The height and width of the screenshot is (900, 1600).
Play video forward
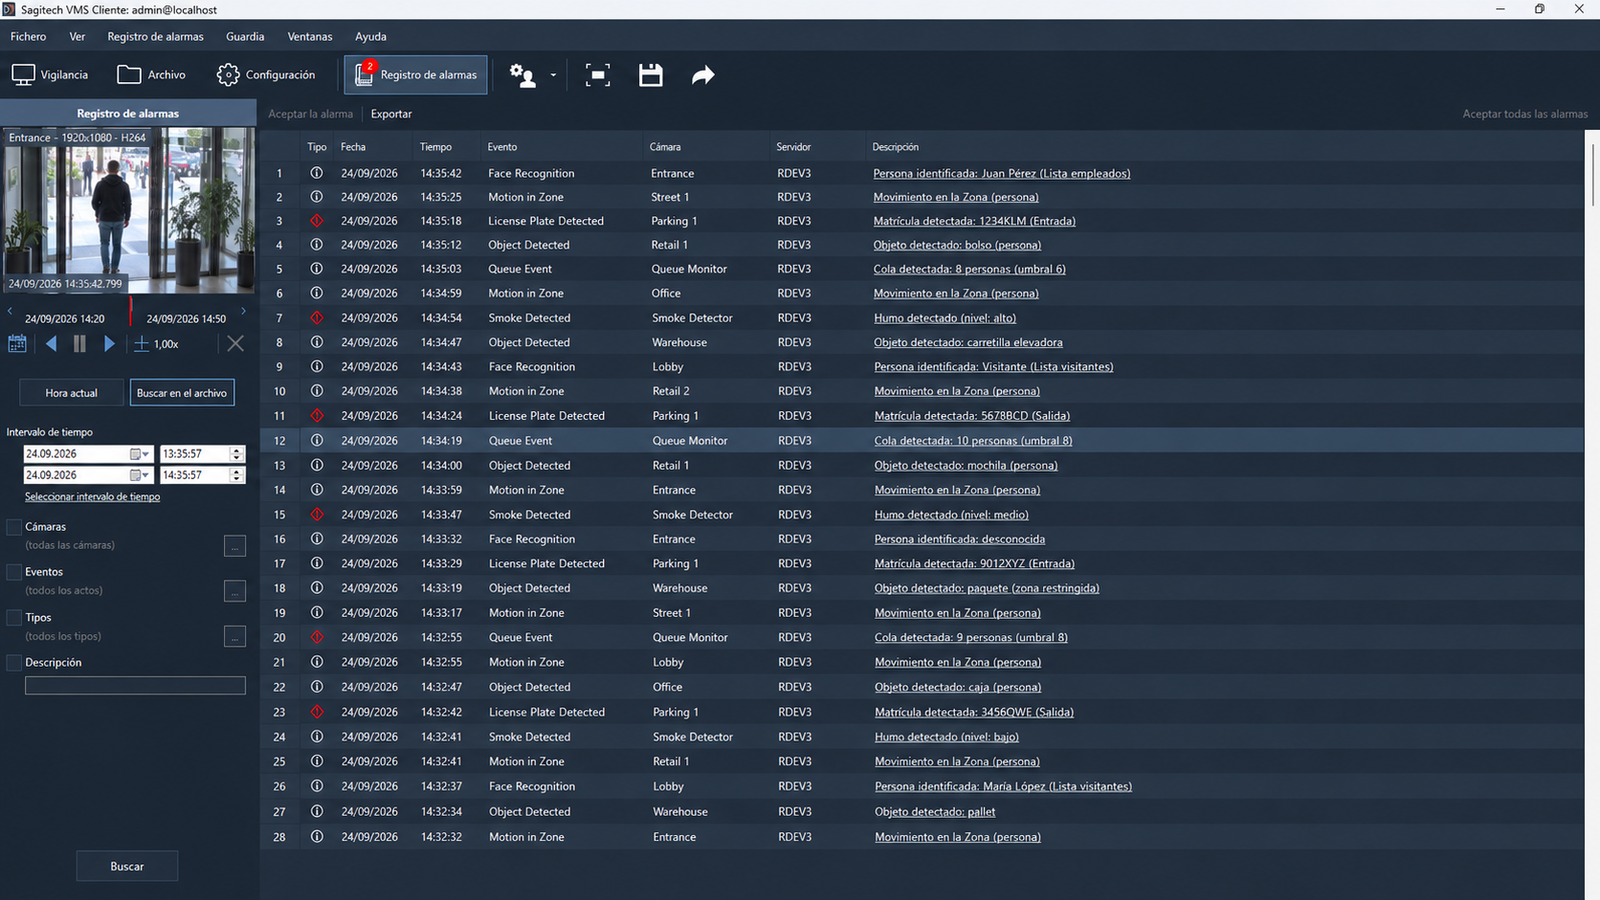110,344
